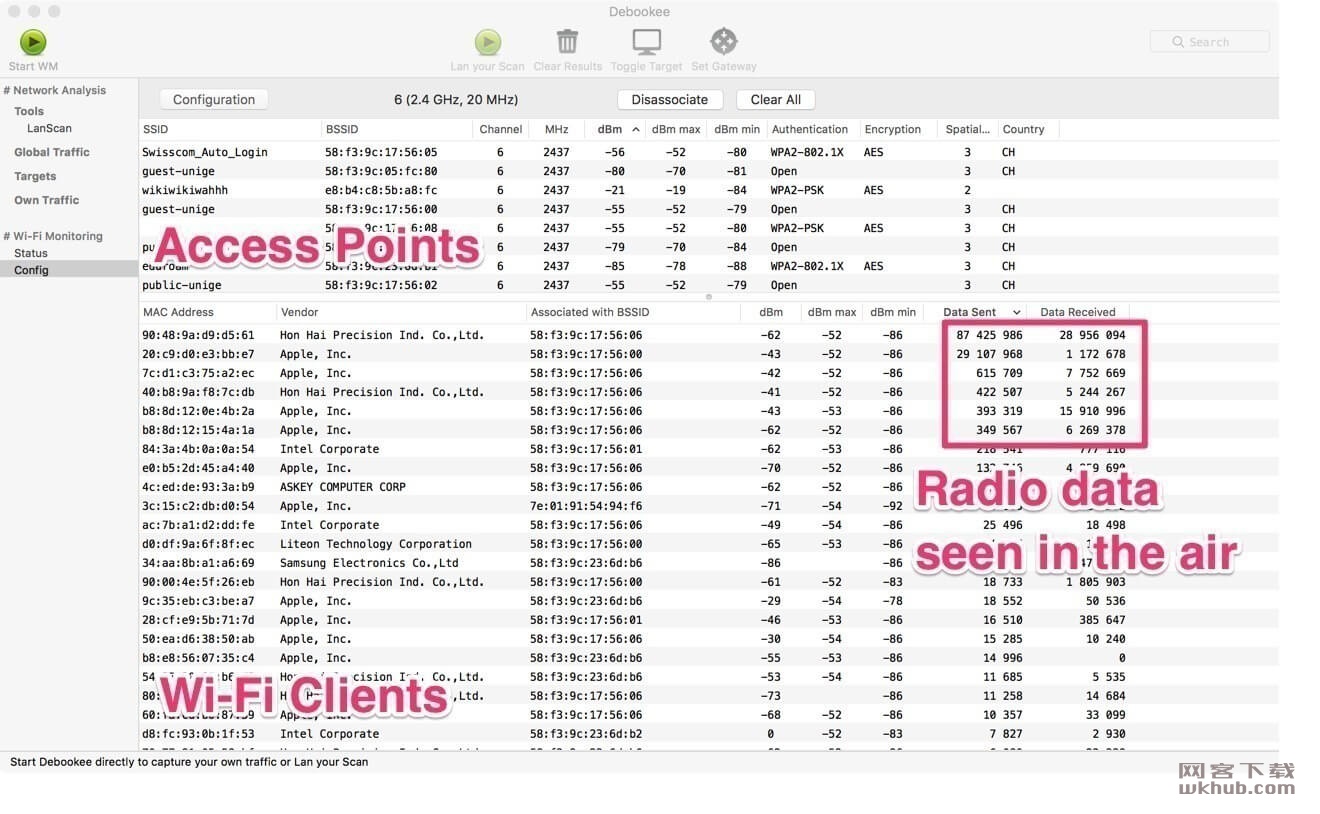Click the Lan your Scan icon

pos(487,42)
